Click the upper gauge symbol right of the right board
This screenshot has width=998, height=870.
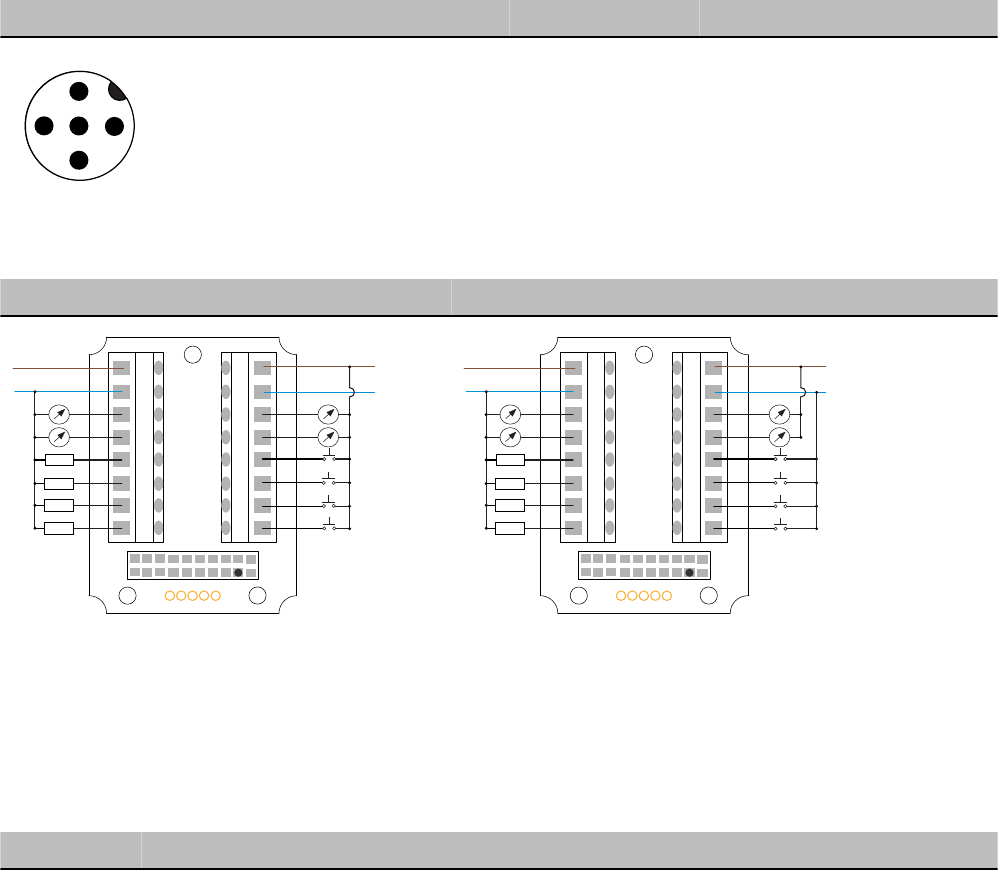click(780, 414)
